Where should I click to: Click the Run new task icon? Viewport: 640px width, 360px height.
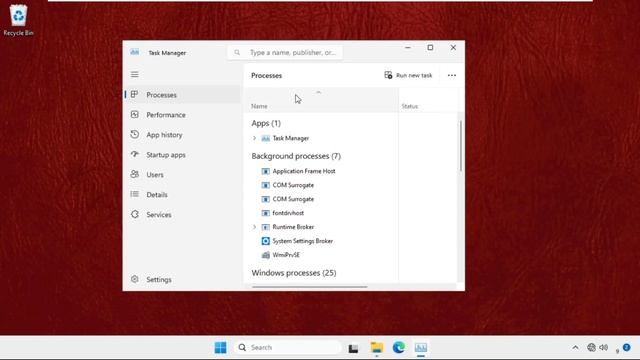[388, 75]
